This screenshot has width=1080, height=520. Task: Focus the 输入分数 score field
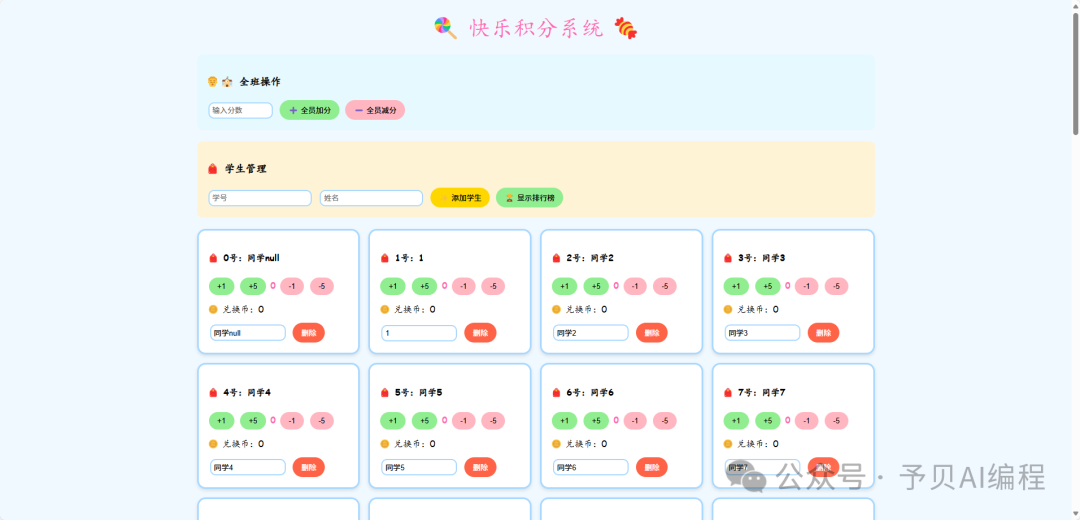coord(240,110)
